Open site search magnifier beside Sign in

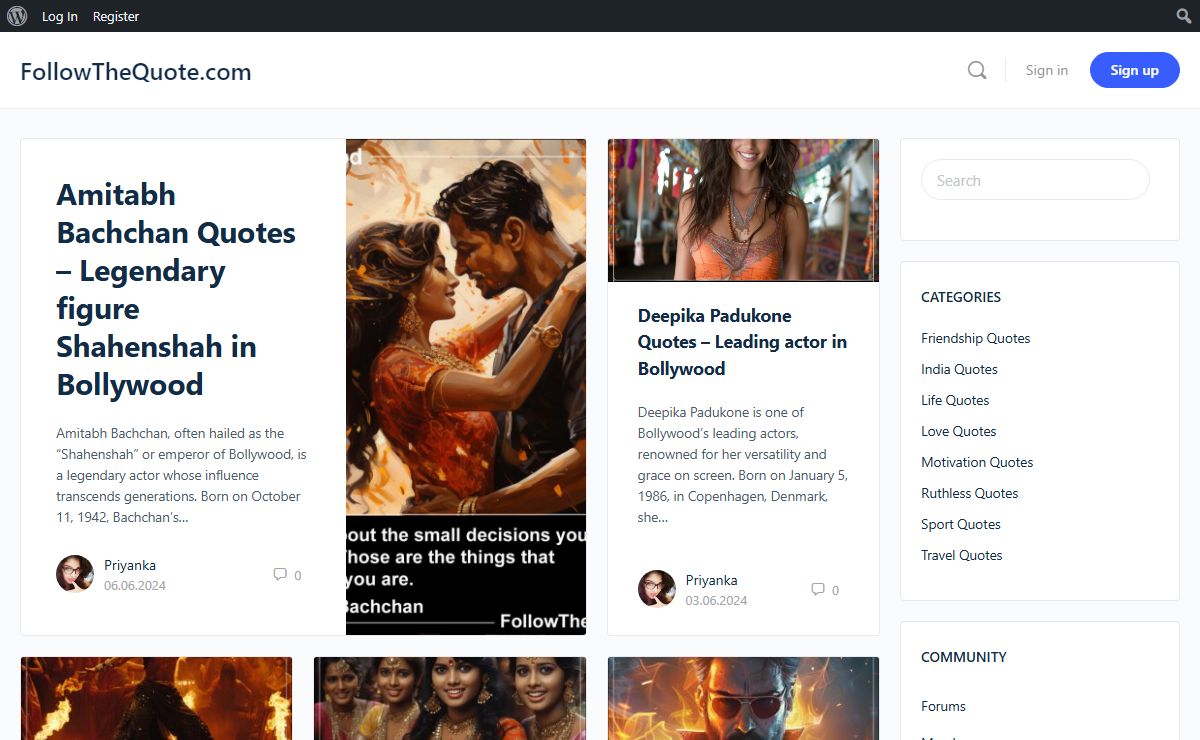pyautogui.click(x=977, y=70)
